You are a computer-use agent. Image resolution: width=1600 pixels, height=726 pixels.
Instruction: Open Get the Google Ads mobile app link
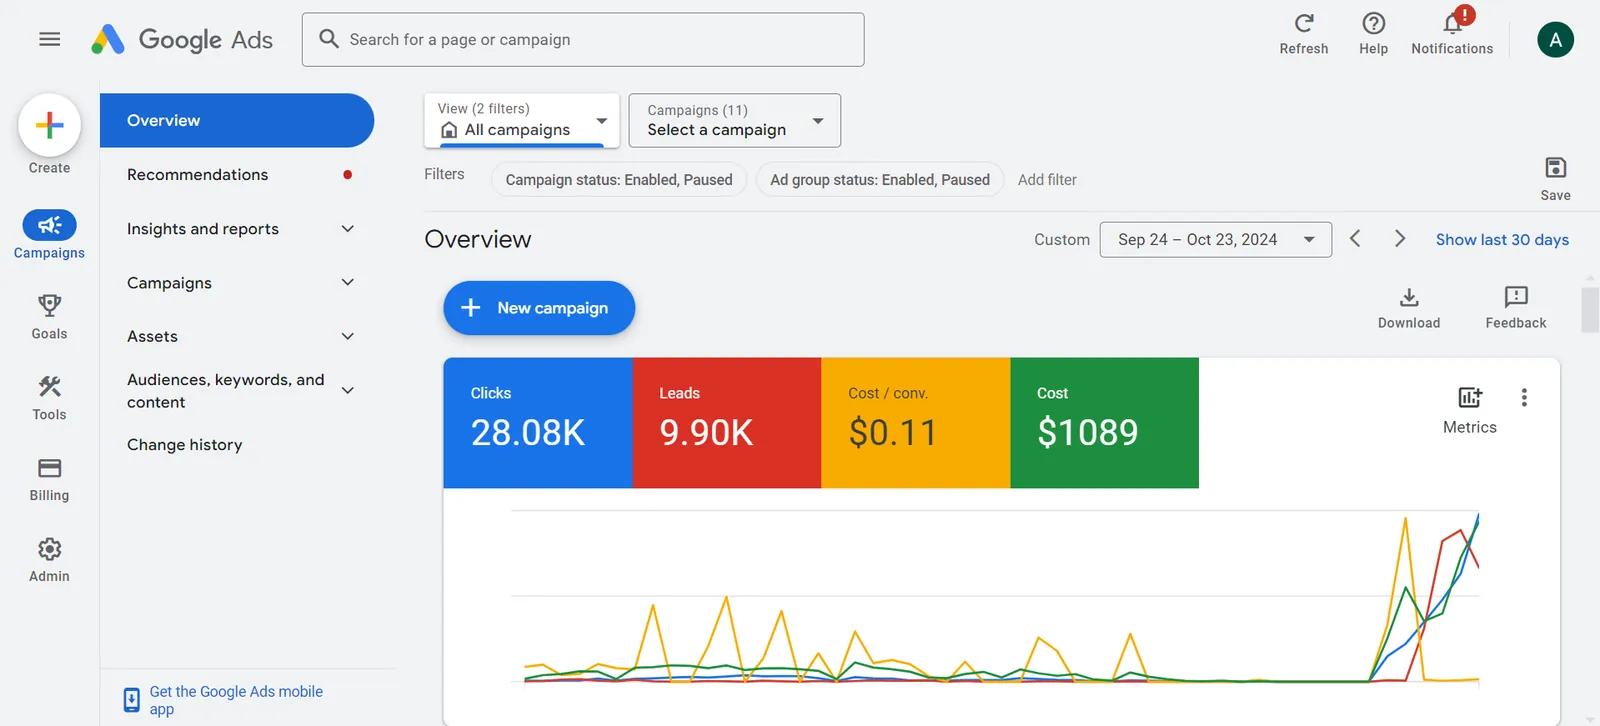point(236,700)
